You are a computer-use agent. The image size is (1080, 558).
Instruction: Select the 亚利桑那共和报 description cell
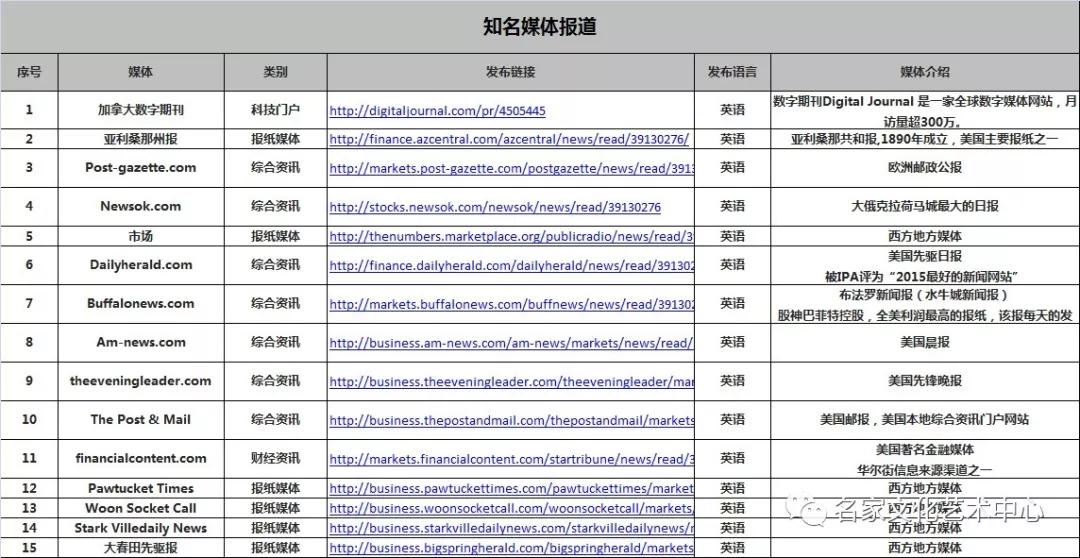click(x=925, y=138)
